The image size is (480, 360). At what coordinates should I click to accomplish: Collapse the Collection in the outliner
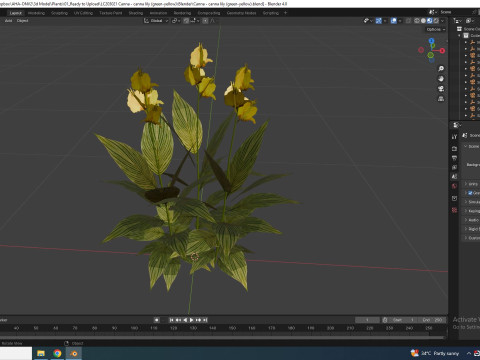click(459, 35)
